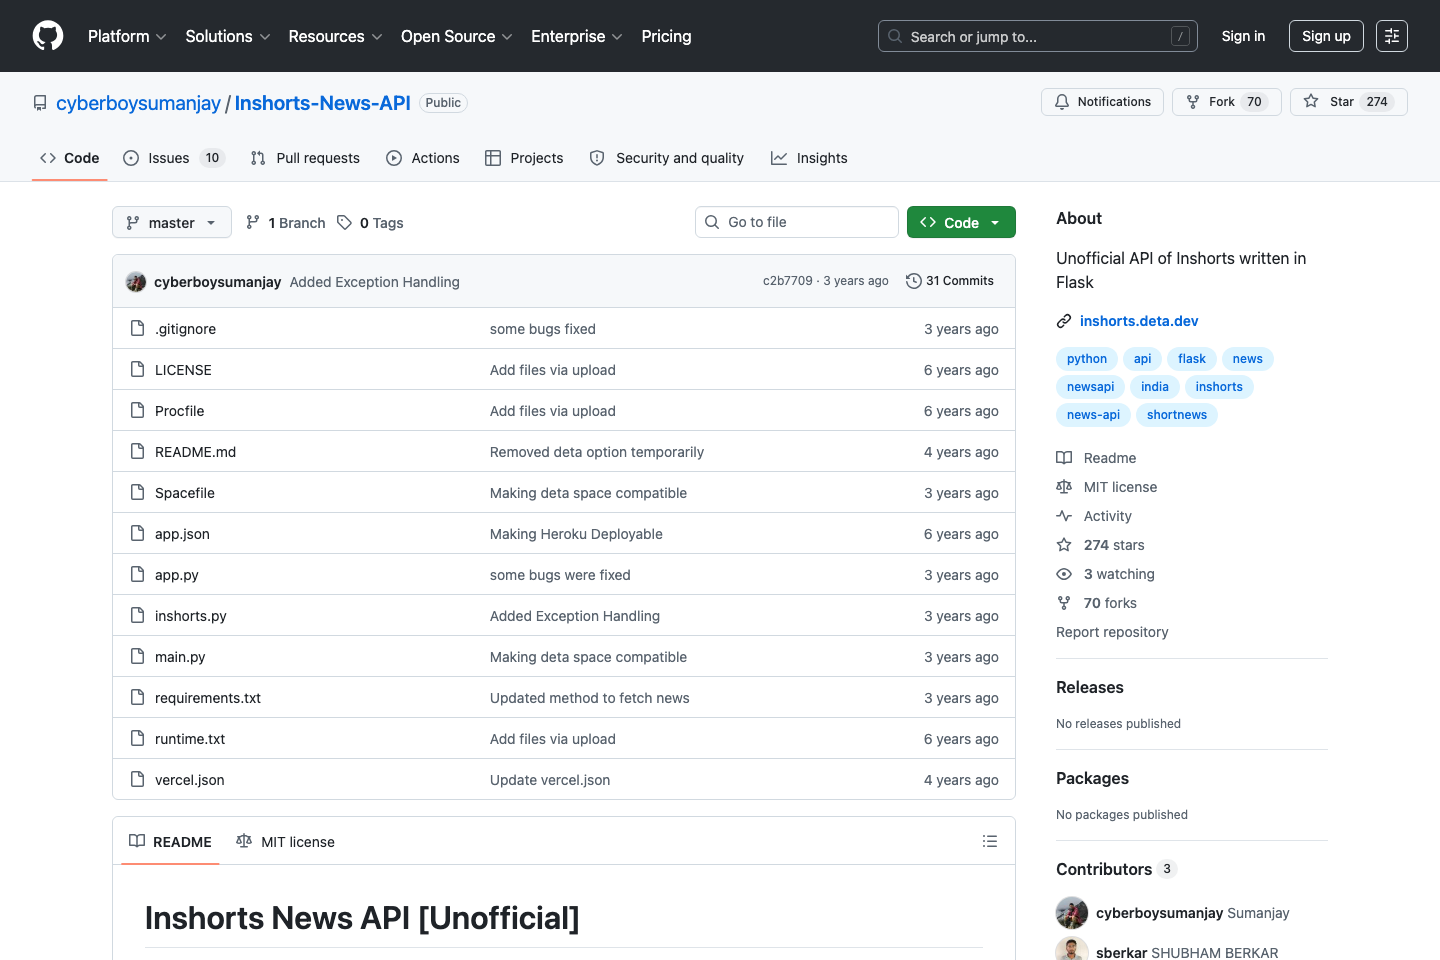The height and width of the screenshot is (960, 1440).
Task: Click the Go to file search field
Action: click(x=796, y=221)
